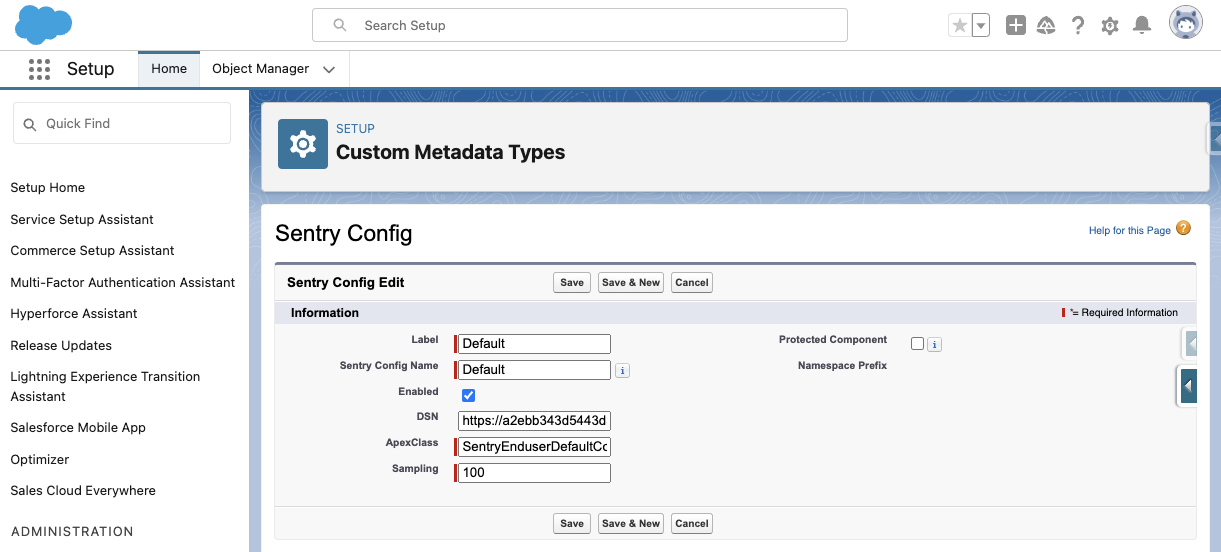The image size is (1221, 552).
Task: Edit the Label field
Action: pos(534,344)
